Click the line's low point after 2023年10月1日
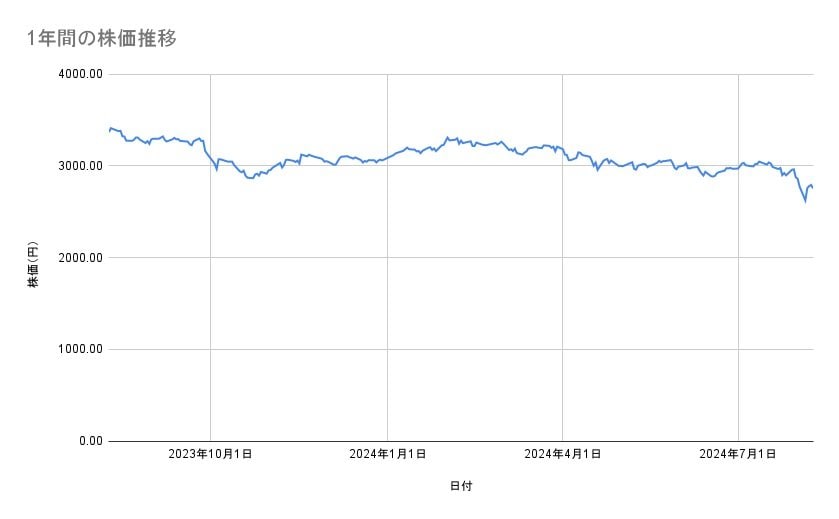 point(248,177)
